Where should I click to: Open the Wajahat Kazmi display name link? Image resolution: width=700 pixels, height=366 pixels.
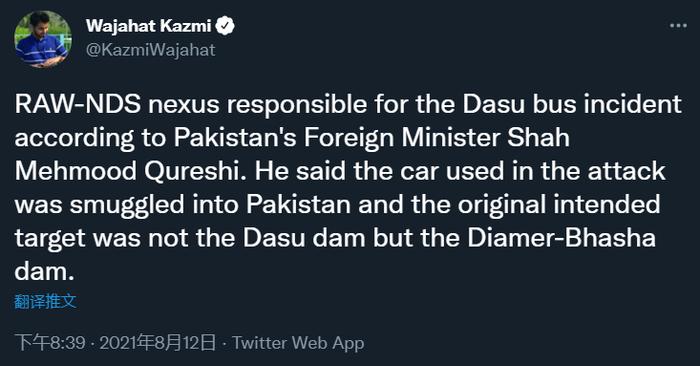pyautogui.click(x=149, y=26)
